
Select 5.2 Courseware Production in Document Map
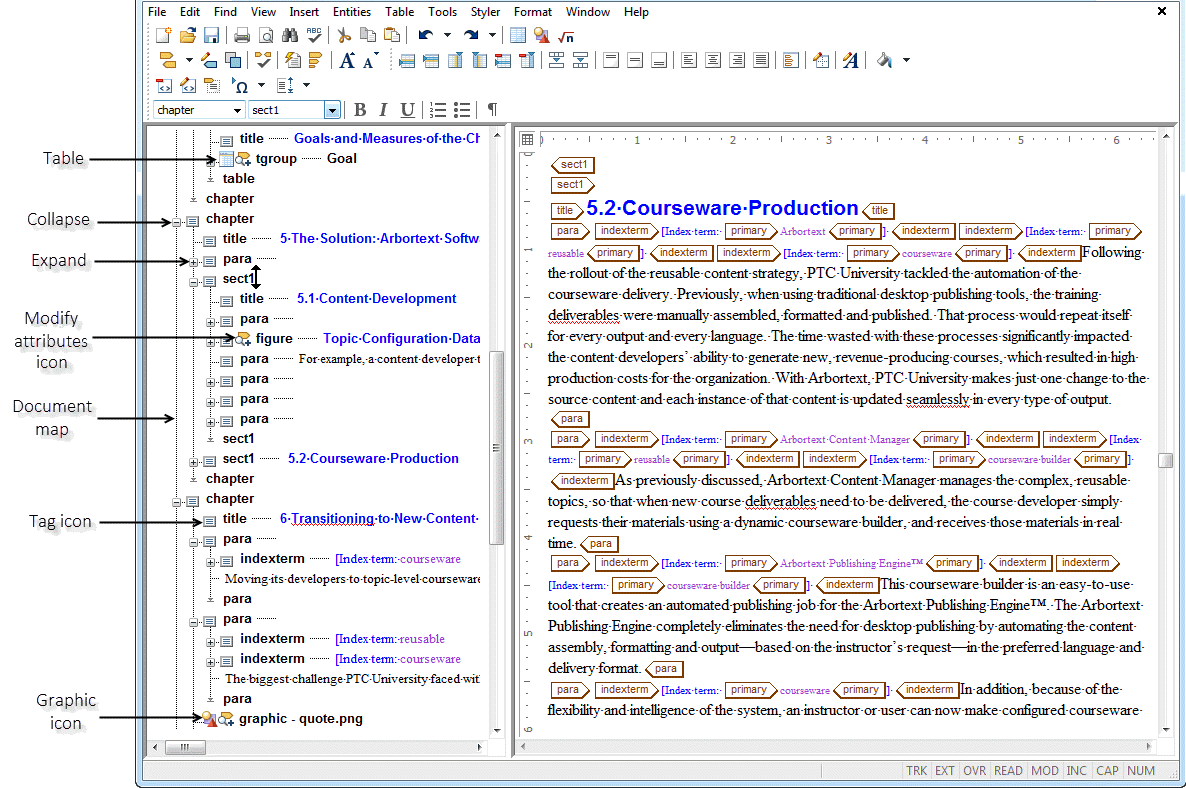tap(373, 458)
